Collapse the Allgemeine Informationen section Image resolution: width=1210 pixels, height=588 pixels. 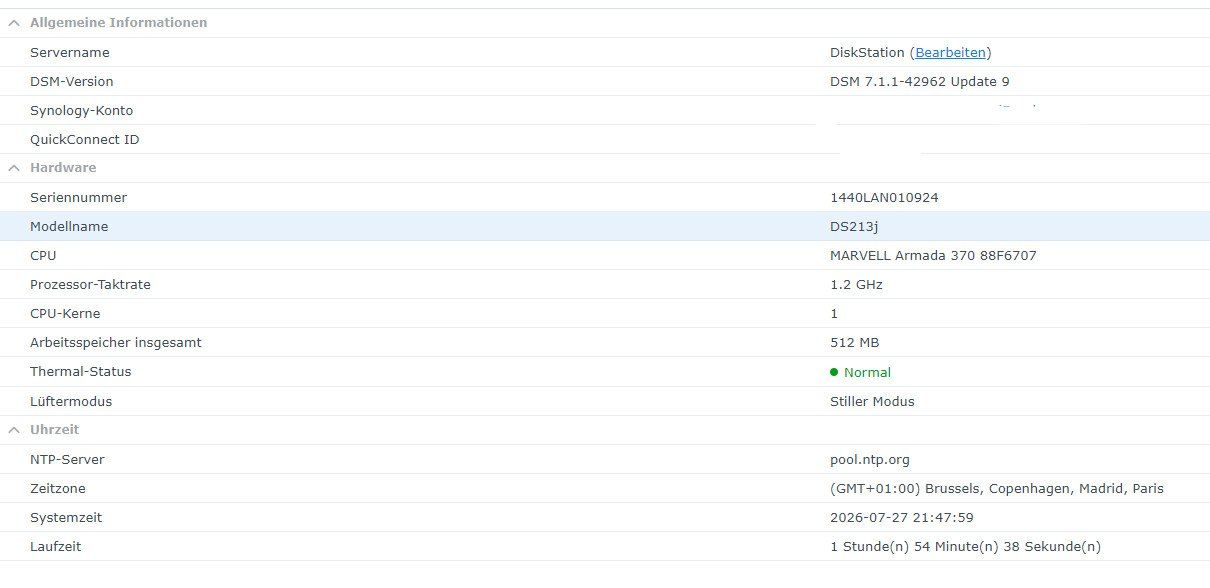point(14,23)
